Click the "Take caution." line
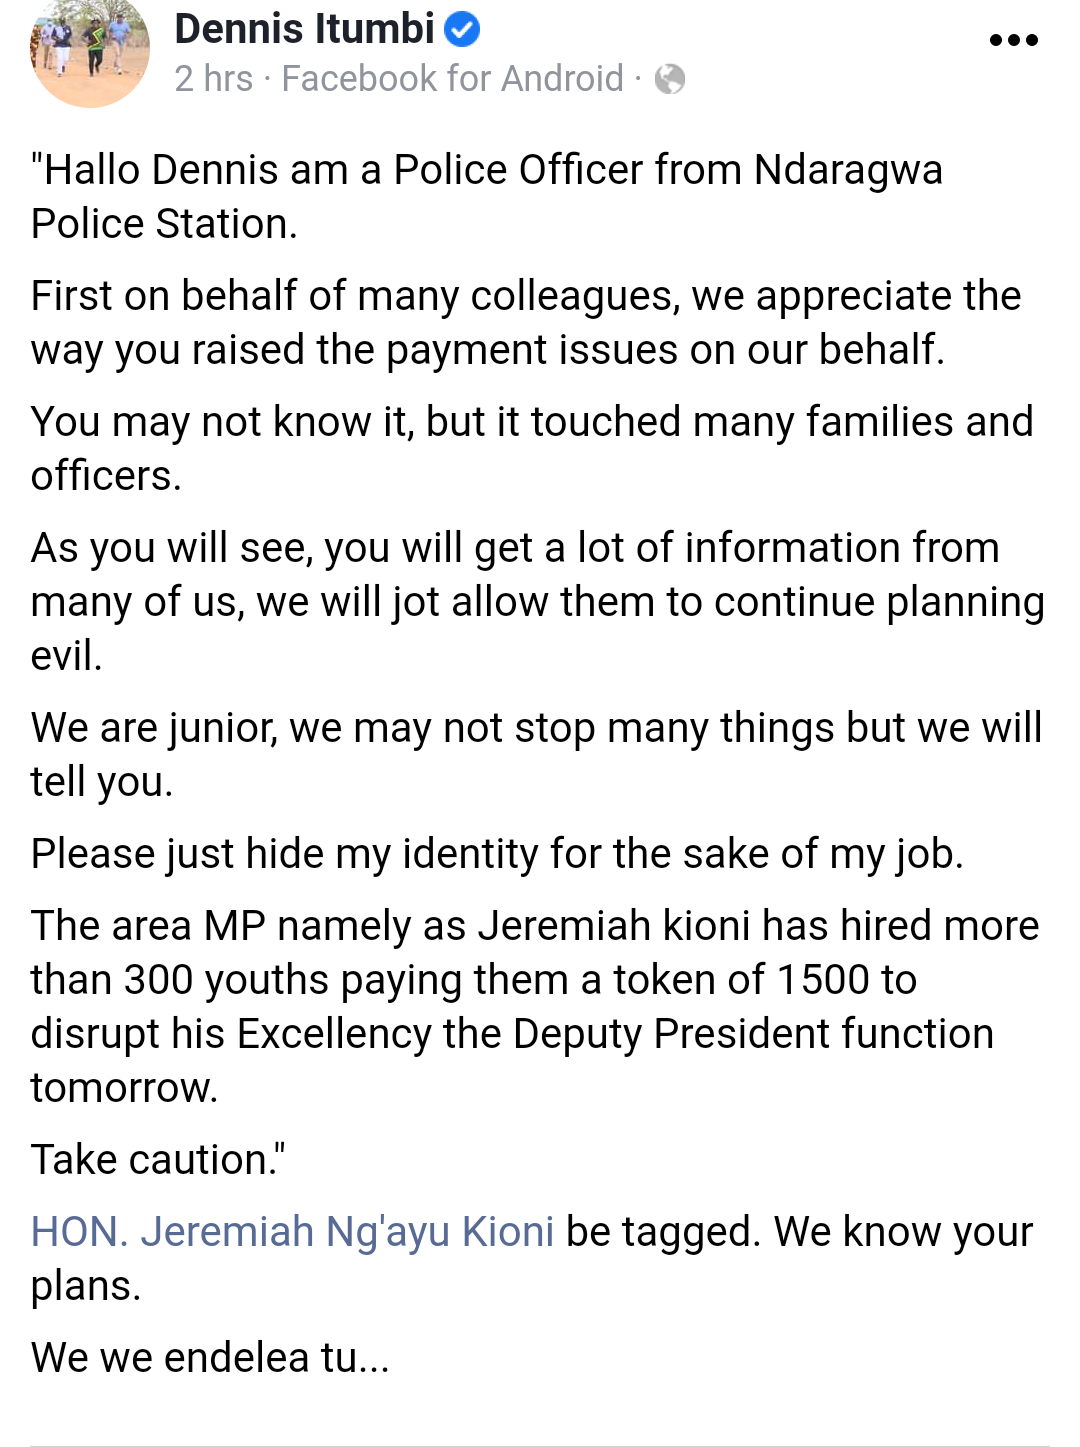This screenshot has width=1080, height=1447. coord(158,1160)
